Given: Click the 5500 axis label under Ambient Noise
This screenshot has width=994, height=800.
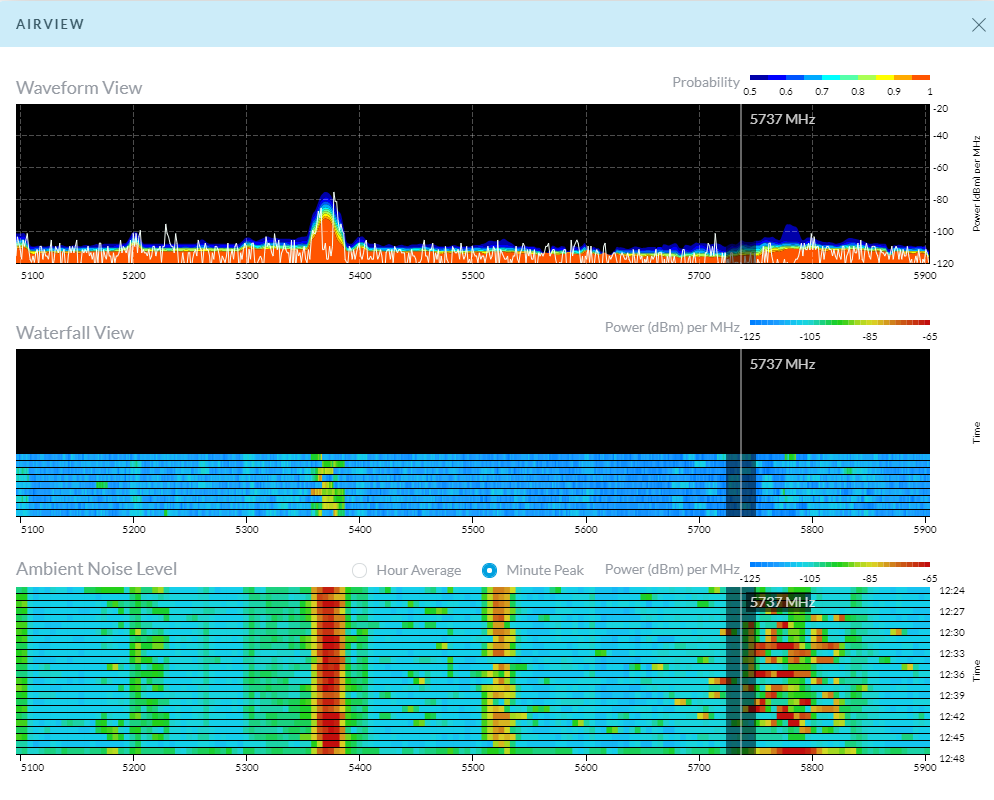Looking at the screenshot, I should click(x=473, y=768).
